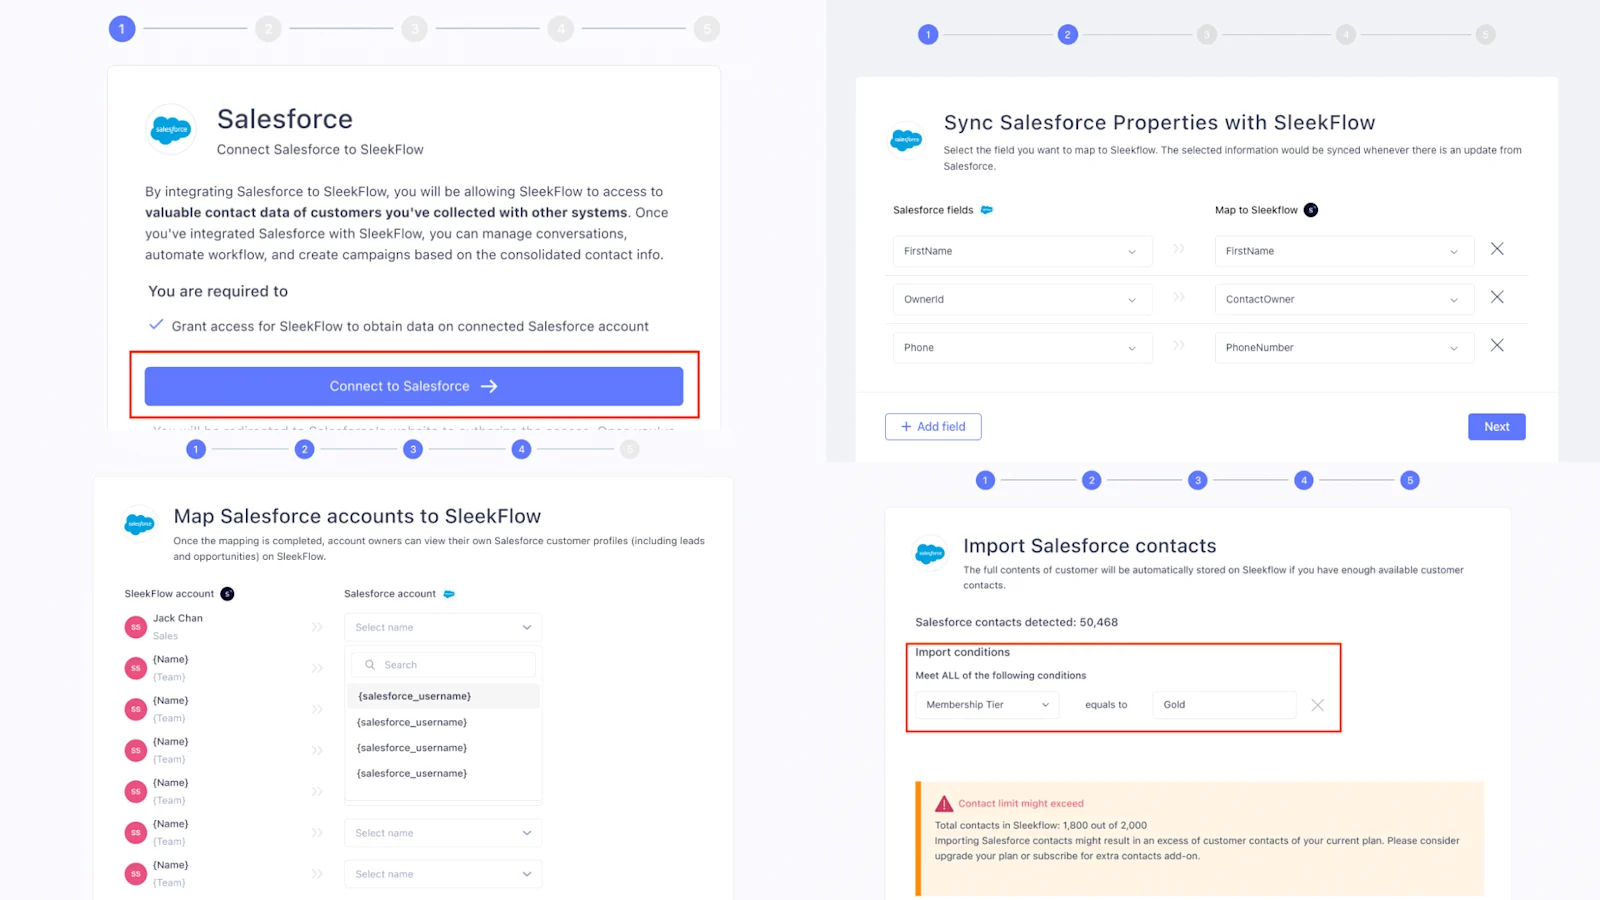Click the Salesforce logo on the connect page
Image resolution: width=1600 pixels, height=900 pixels.
tap(170, 129)
